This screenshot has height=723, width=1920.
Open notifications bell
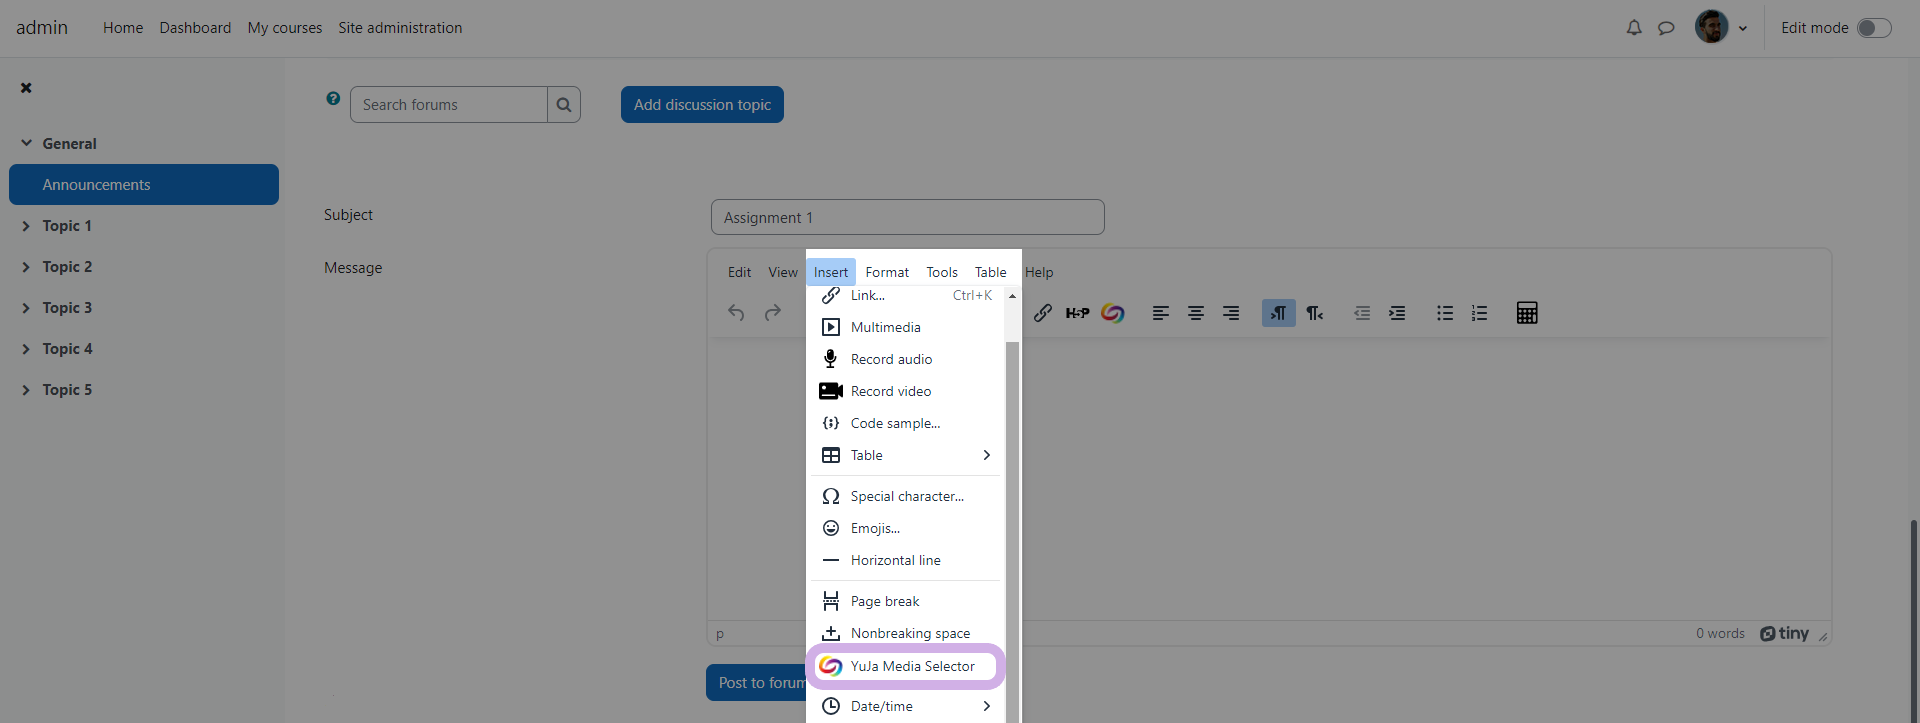click(1634, 28)
